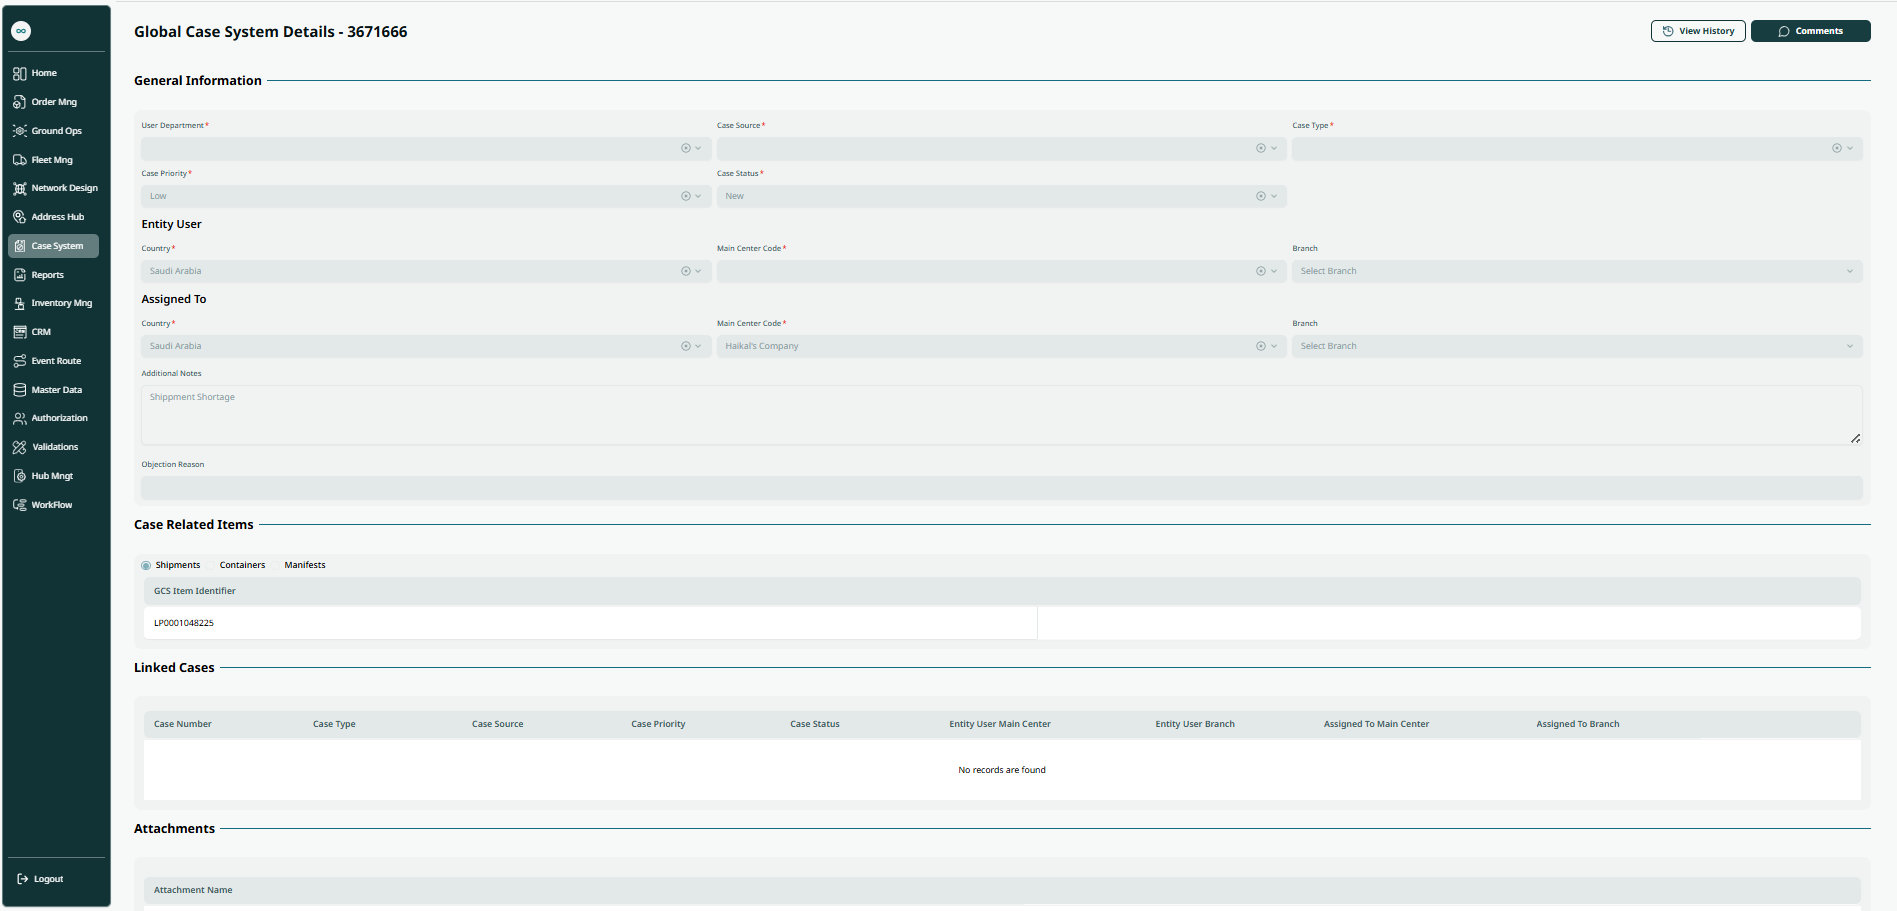Go to WorkFlow in the sidebar

tap(51, 505)
